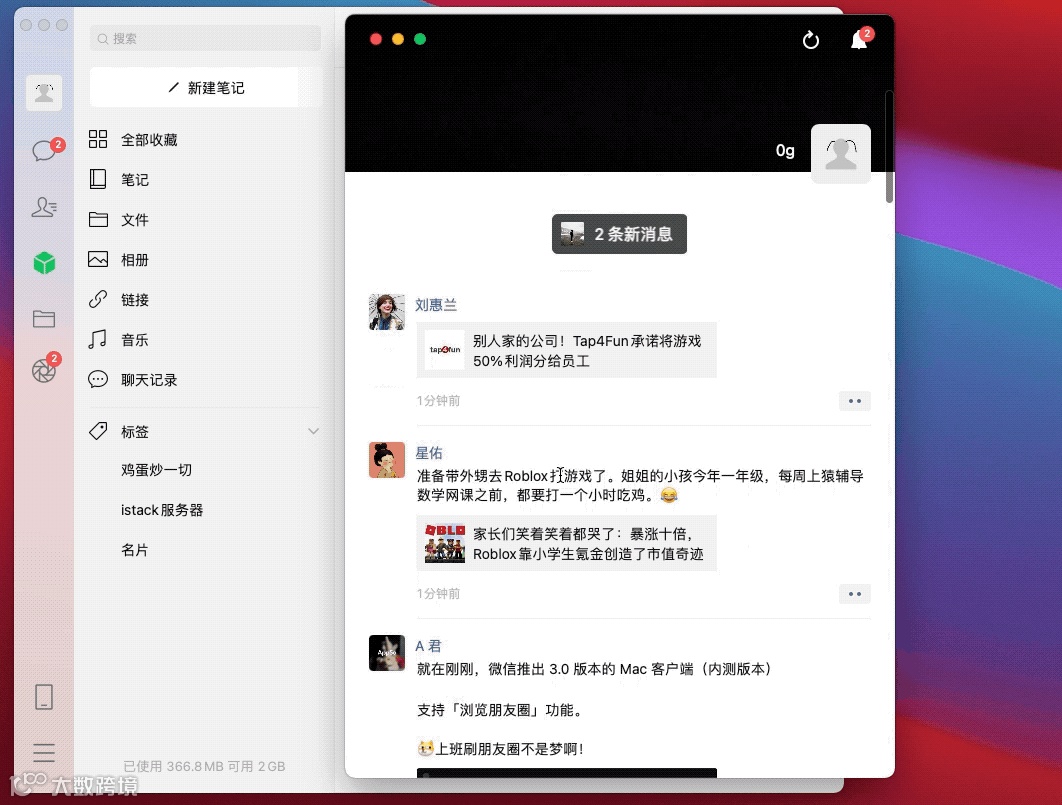Select 文件 category
Viewport: 1062px width, 805px height.
(x=203, y=219)
